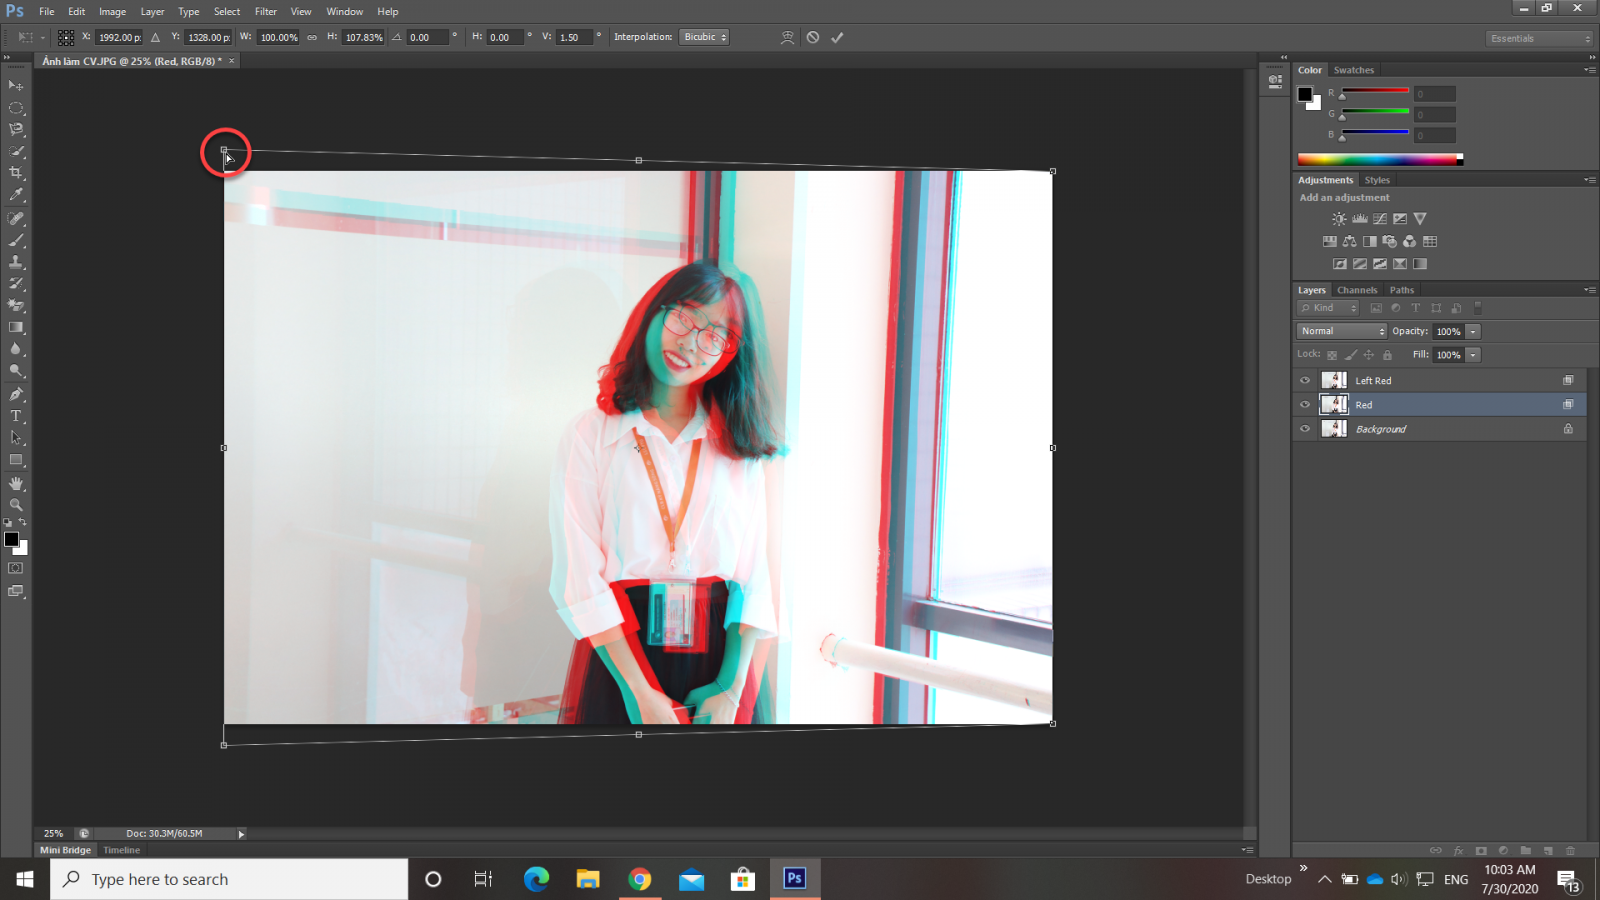Screen dimensions: 1600x900
Task: Commit the transform with checkmark icon
Action: [837, 38]
